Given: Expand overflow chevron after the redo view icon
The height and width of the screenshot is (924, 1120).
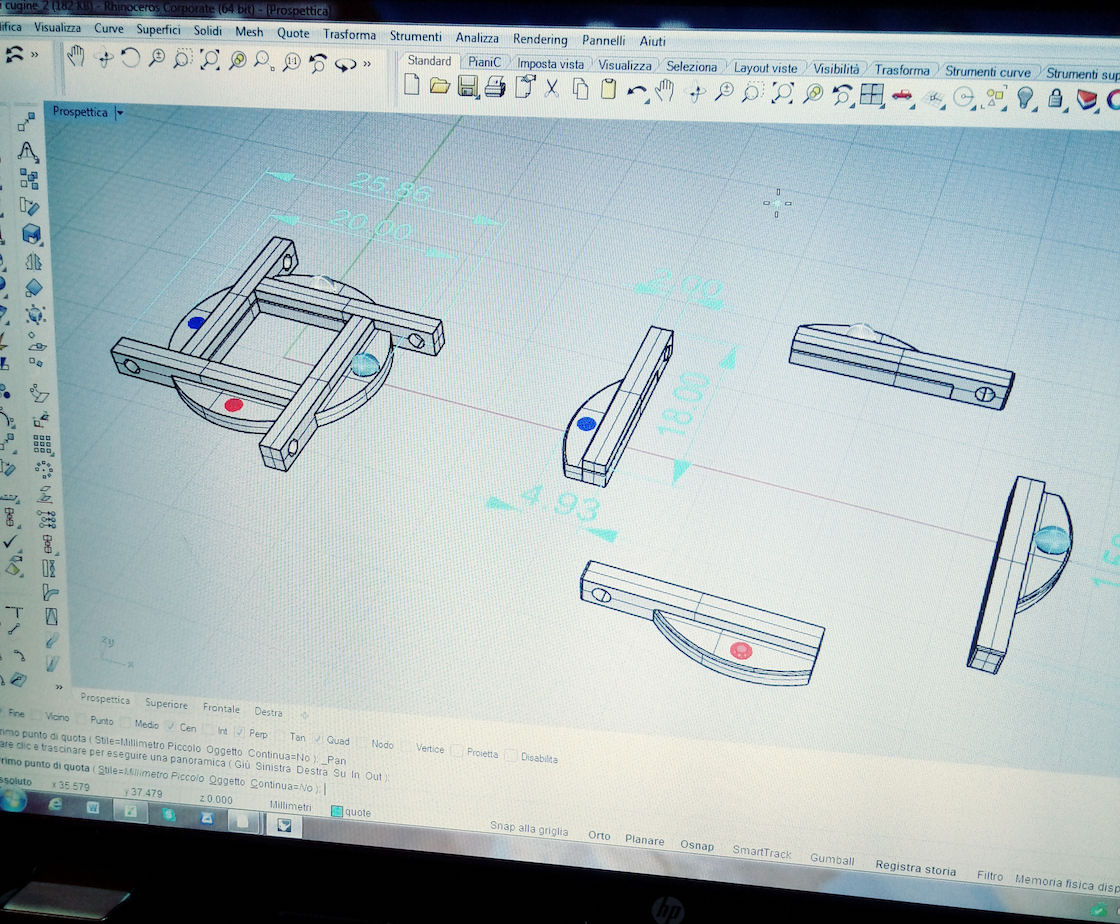Looking at the screenshot, I should click(x=367, y=64).
